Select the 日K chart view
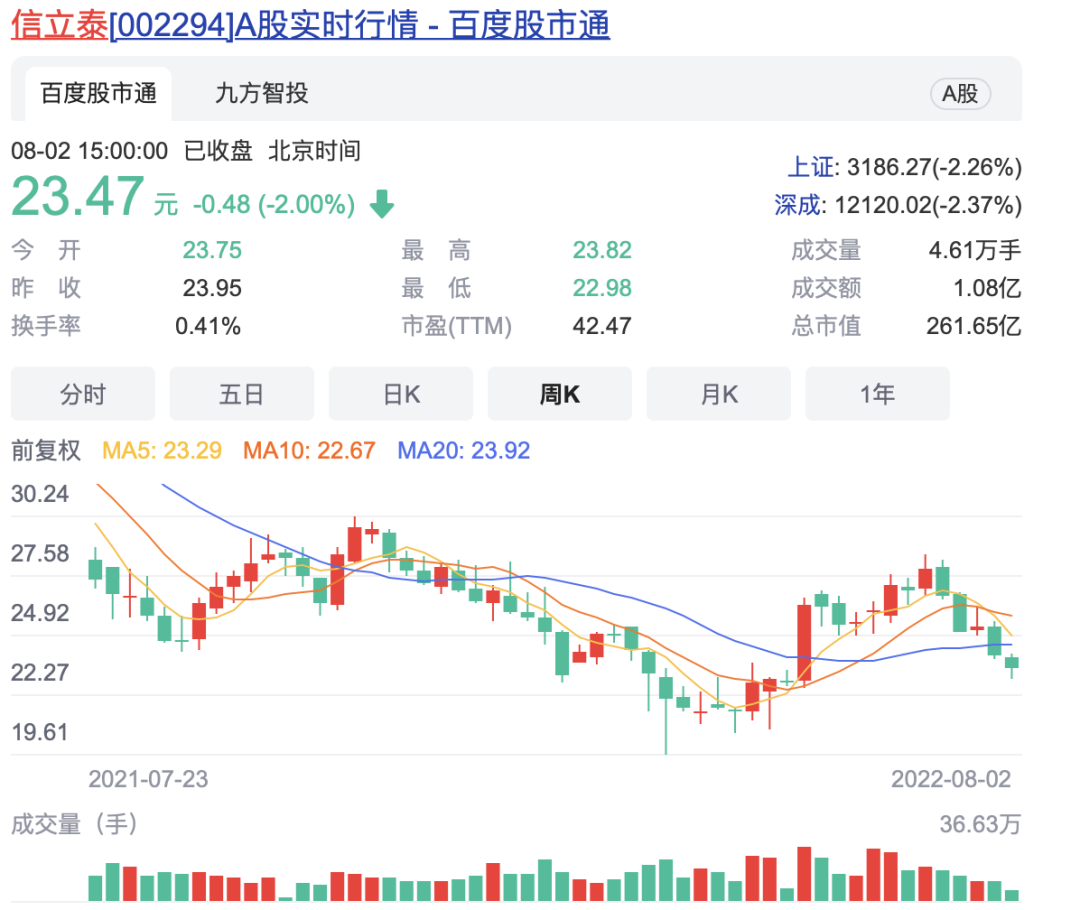1080x910 pixels. [401, 394]
